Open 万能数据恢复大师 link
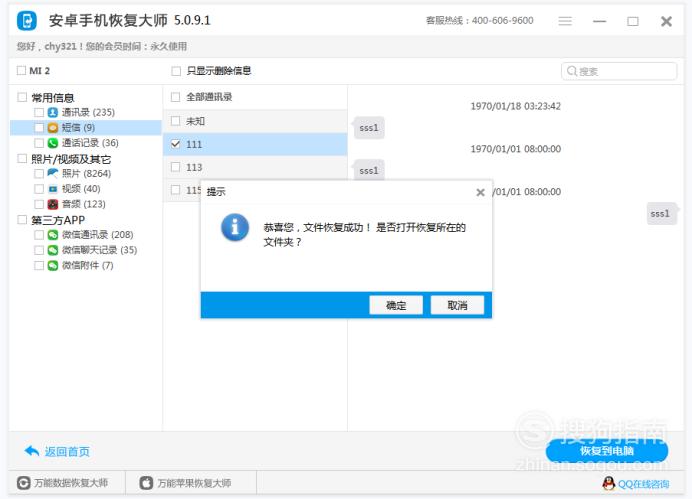Viewport: 692px width, 499px height. [x=71, y=483]
